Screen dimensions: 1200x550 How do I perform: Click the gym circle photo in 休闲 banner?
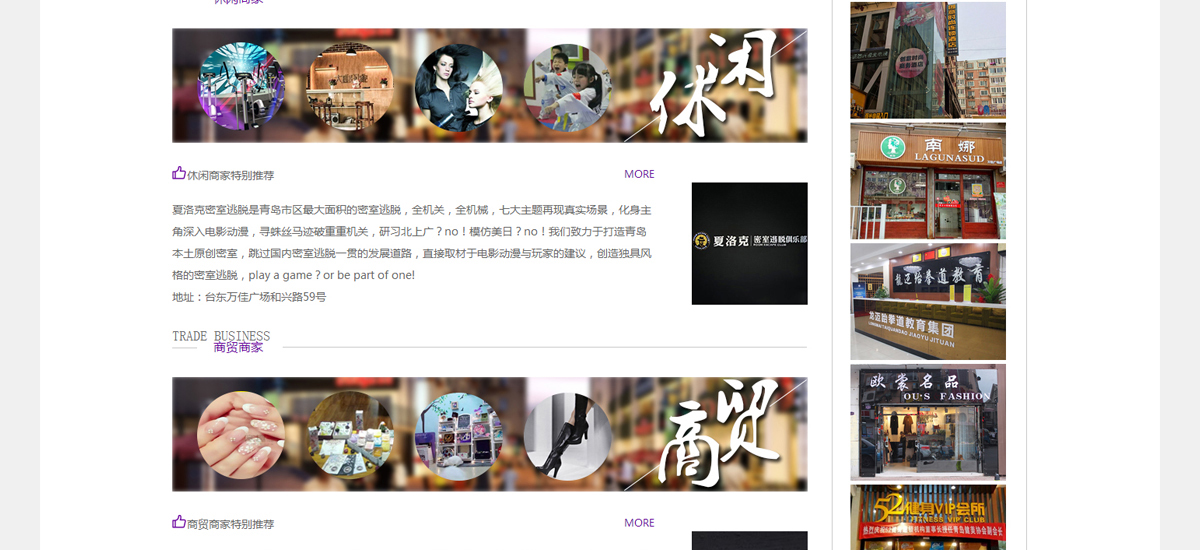[x=241, y=86]
